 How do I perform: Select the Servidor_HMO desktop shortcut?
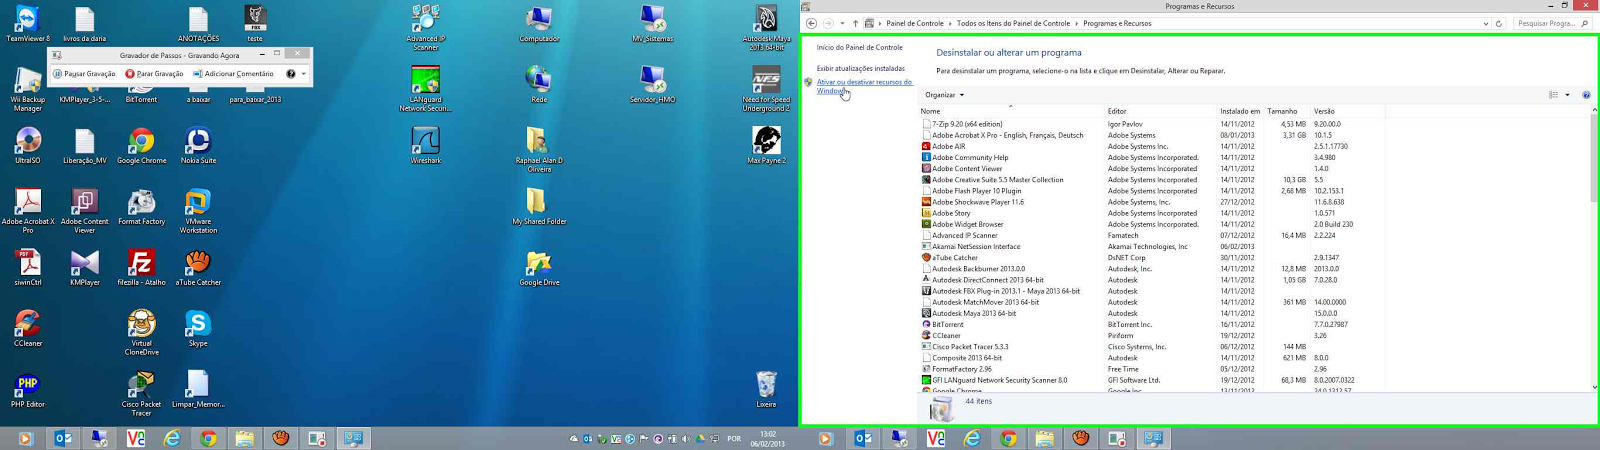(652, 85)
